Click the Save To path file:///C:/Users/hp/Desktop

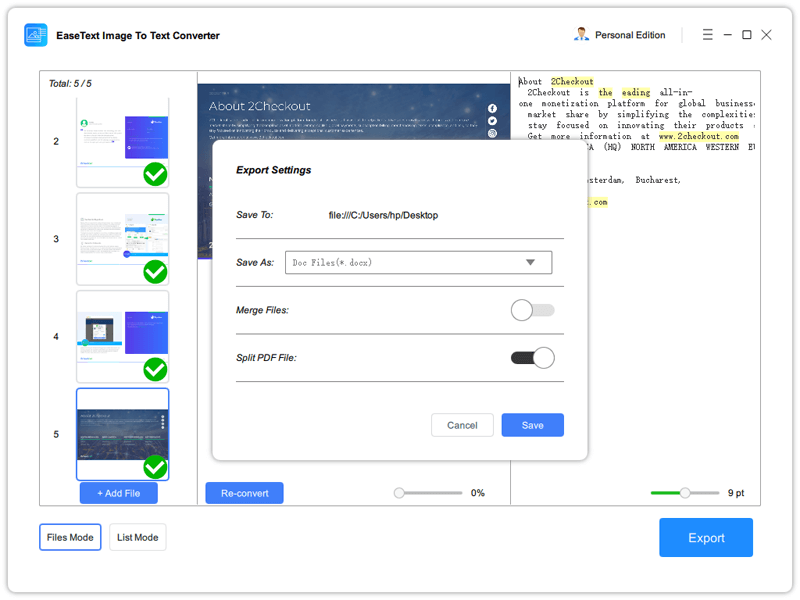point(383,215)
